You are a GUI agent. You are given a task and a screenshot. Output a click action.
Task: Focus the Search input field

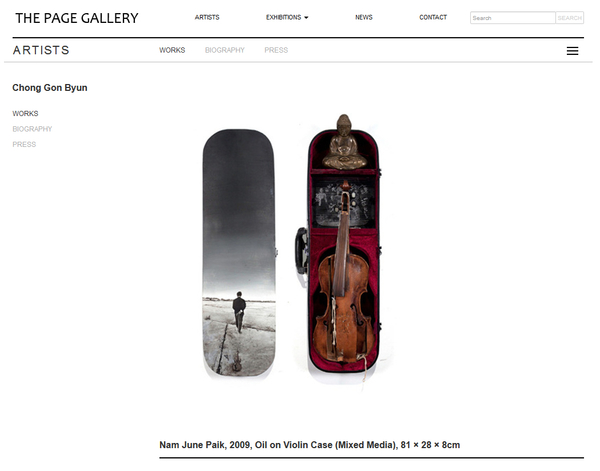(512, 18)
